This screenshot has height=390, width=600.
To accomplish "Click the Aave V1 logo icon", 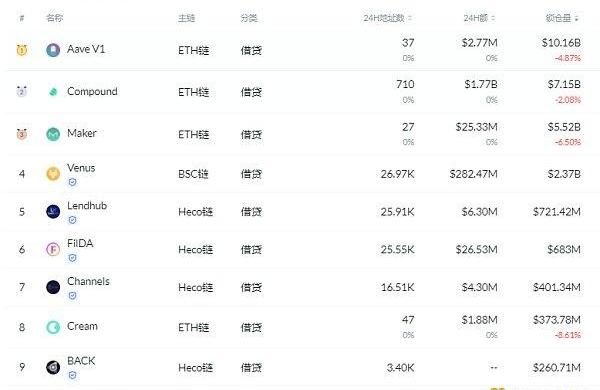I will 53,50.
